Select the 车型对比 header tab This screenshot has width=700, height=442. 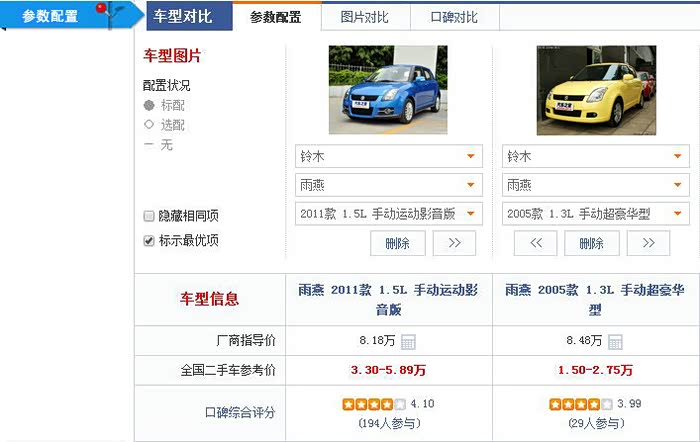[189, 16]
